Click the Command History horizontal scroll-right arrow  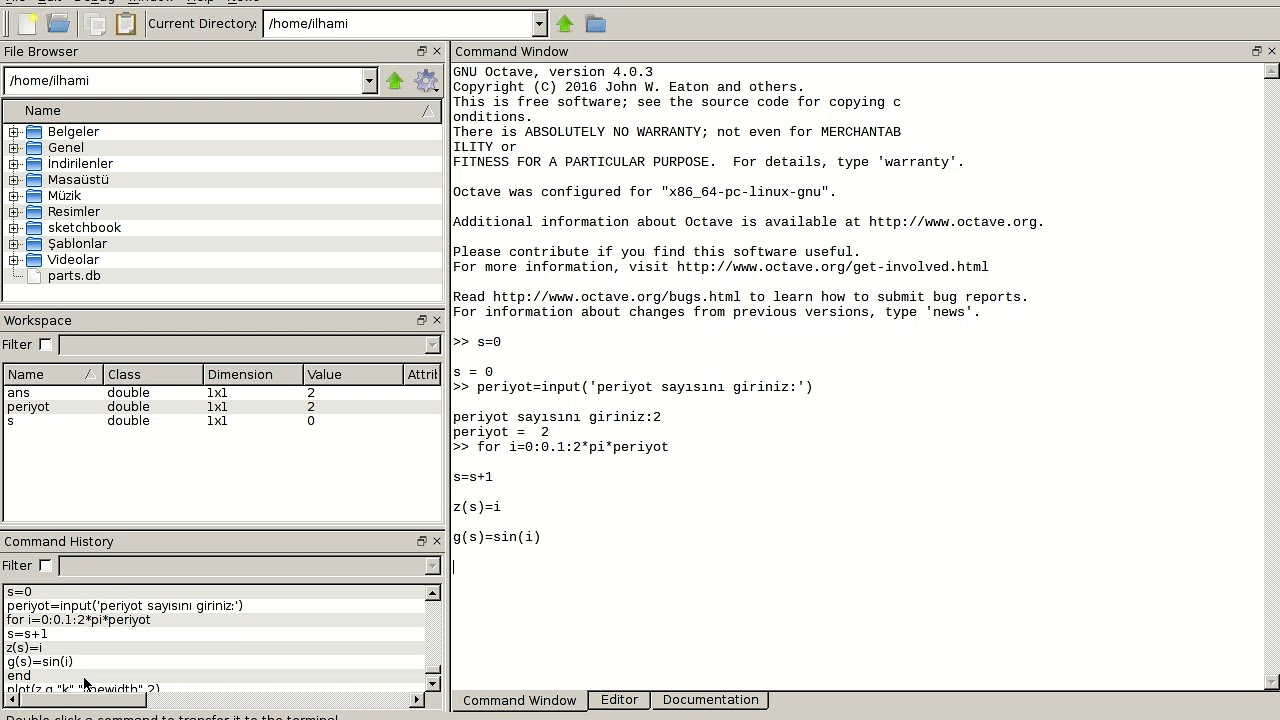tap(417, 699)
